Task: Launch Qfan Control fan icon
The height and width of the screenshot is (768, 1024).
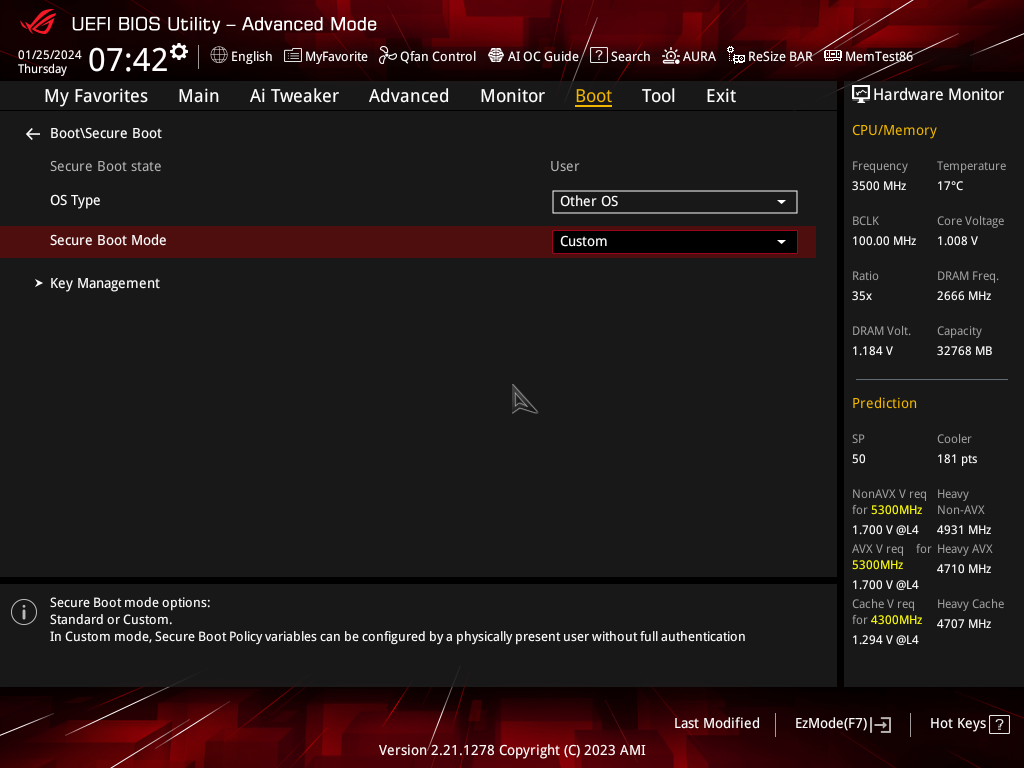Action: (388, 57)
